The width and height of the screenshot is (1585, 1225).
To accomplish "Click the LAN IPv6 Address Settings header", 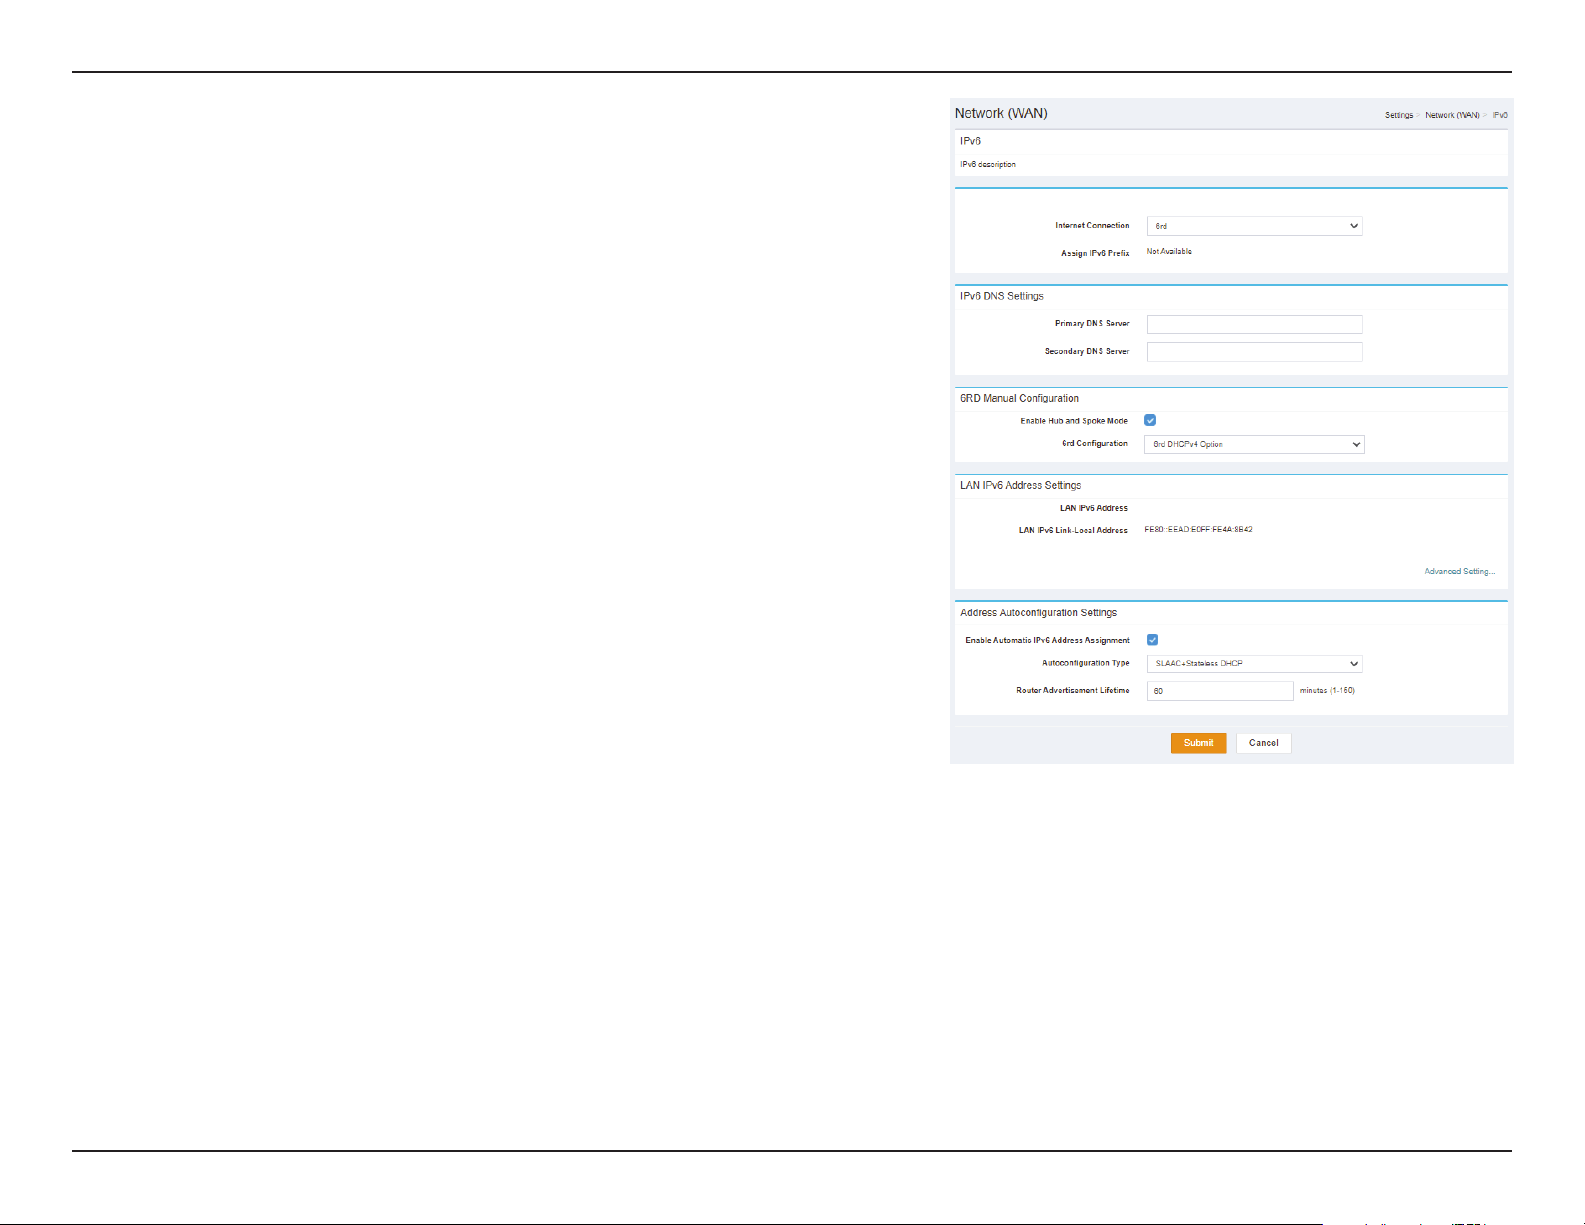I will pyautogui.click(x=1020, y=485).
